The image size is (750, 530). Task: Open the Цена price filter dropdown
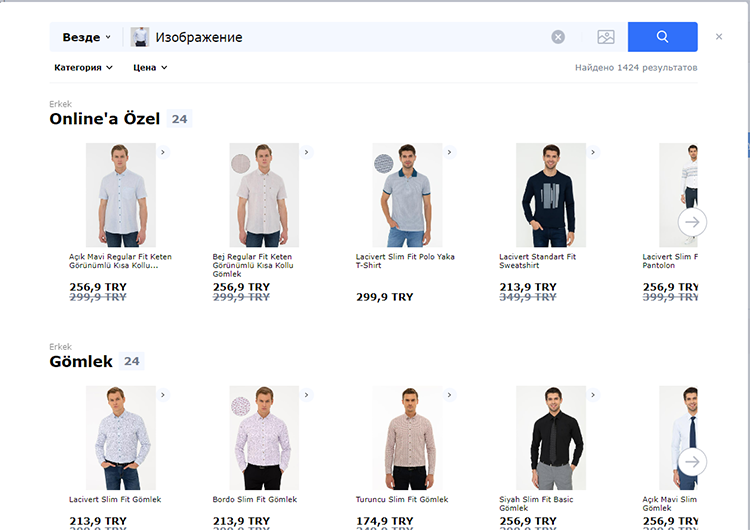pos(150,68)
